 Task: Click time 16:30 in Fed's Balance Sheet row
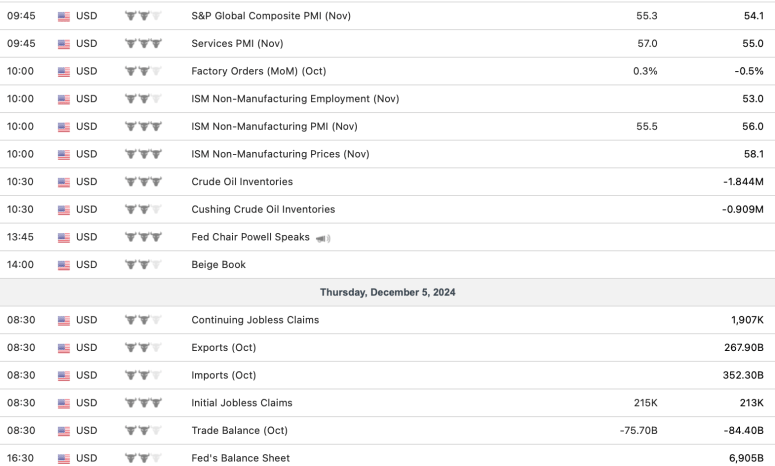[x=21, y=459]
